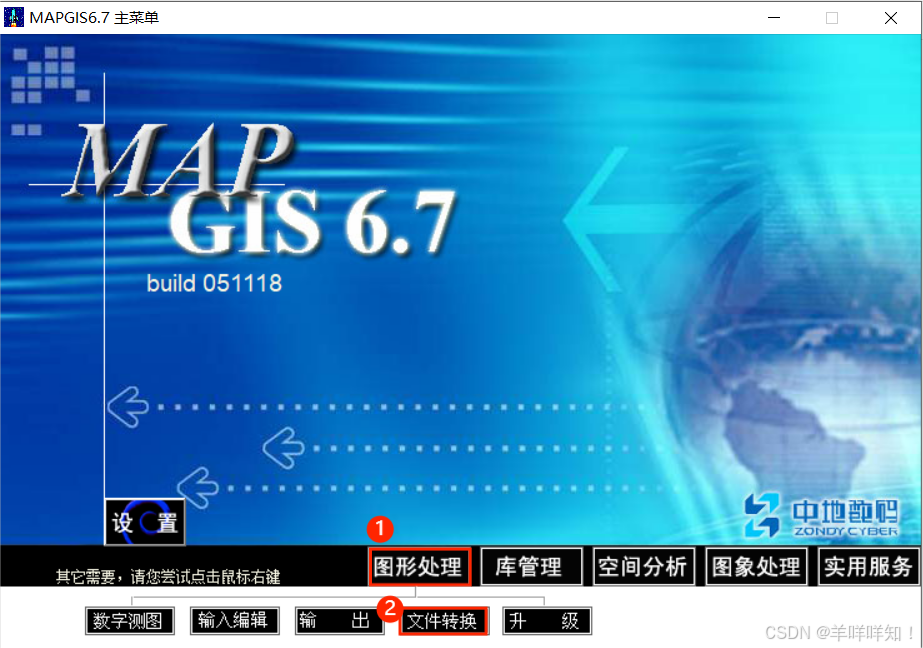Open the 空间分析 main menu
The height and width of the screenshot is (648, 923).
click(644, 567)
